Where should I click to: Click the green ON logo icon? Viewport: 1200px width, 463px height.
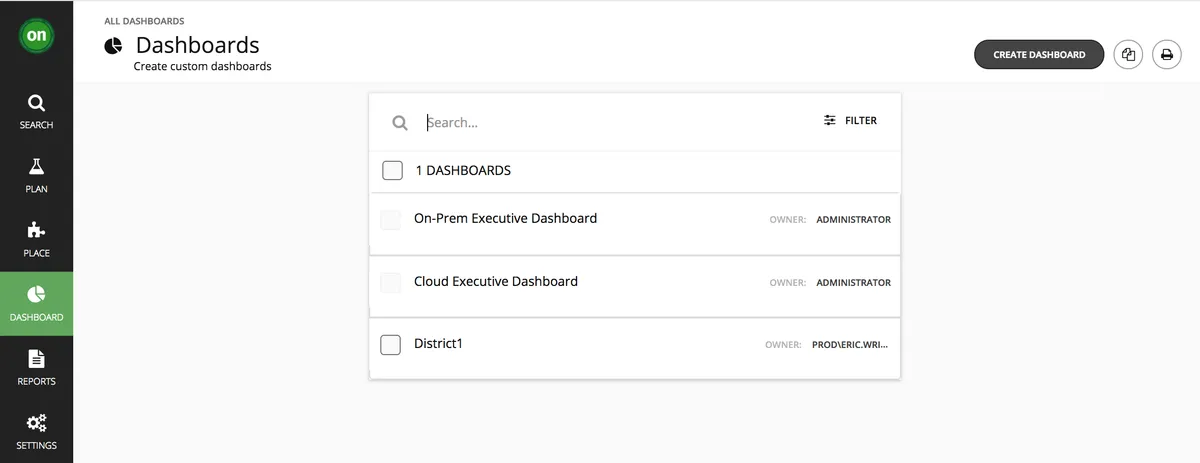36,36
